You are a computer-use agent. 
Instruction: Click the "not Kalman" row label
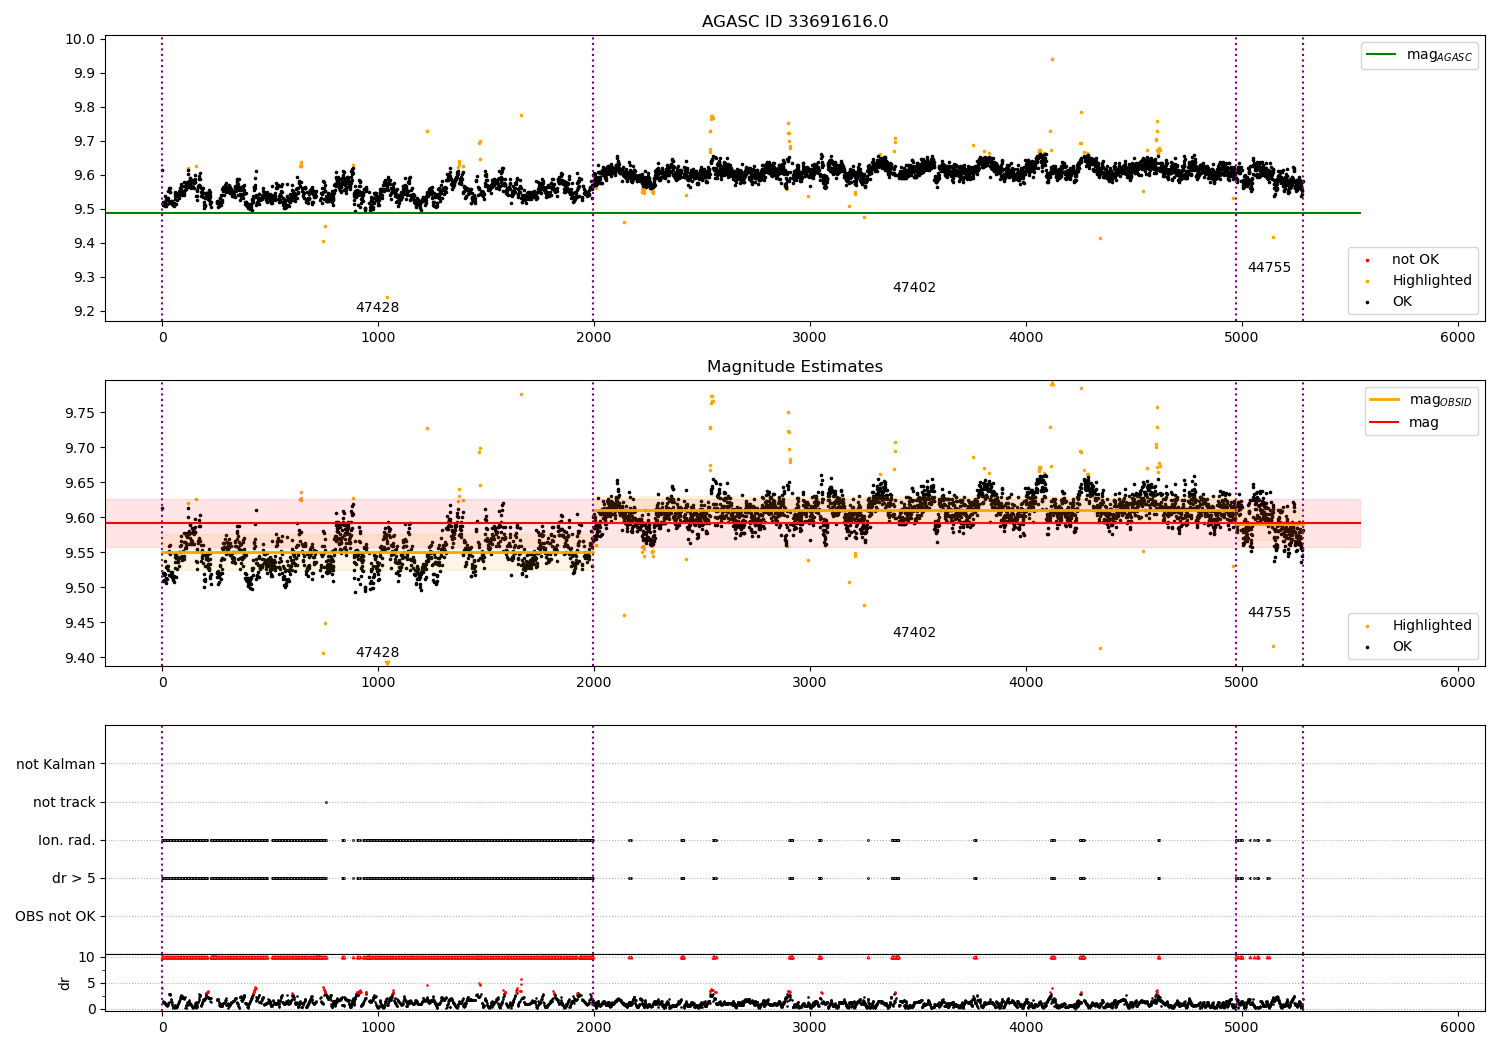pos(56,765)
